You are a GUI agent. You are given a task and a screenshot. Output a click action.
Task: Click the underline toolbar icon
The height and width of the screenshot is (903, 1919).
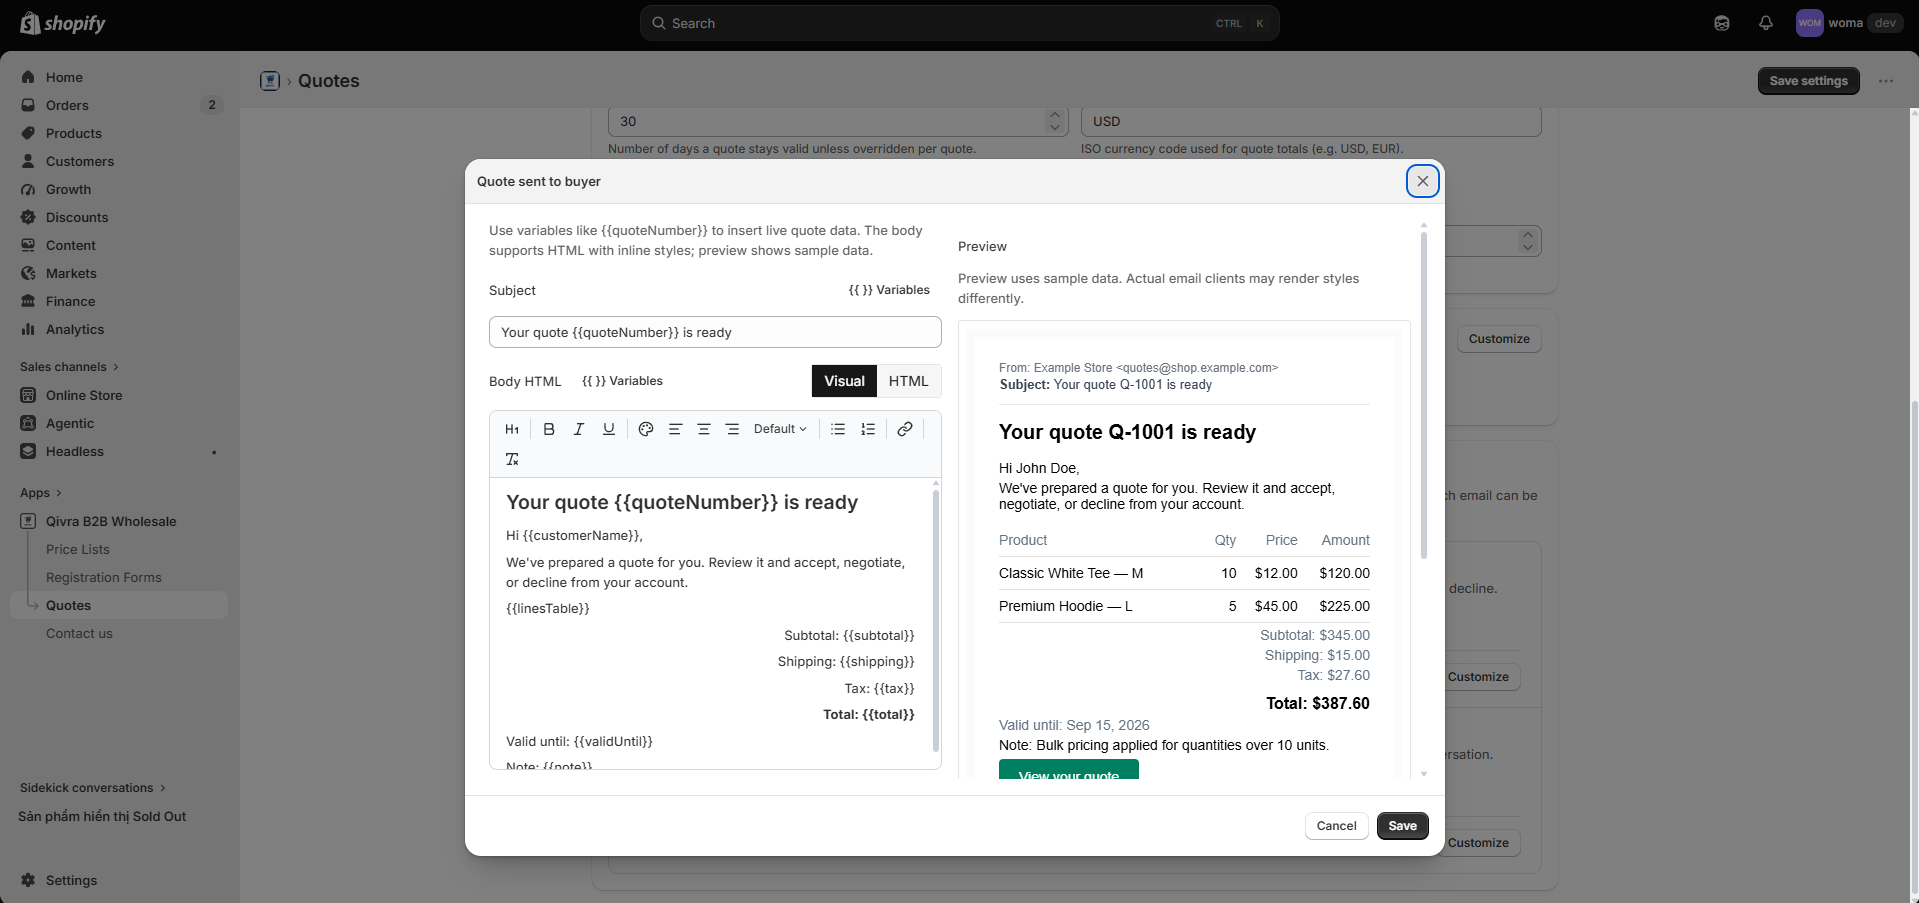point(609,429)
